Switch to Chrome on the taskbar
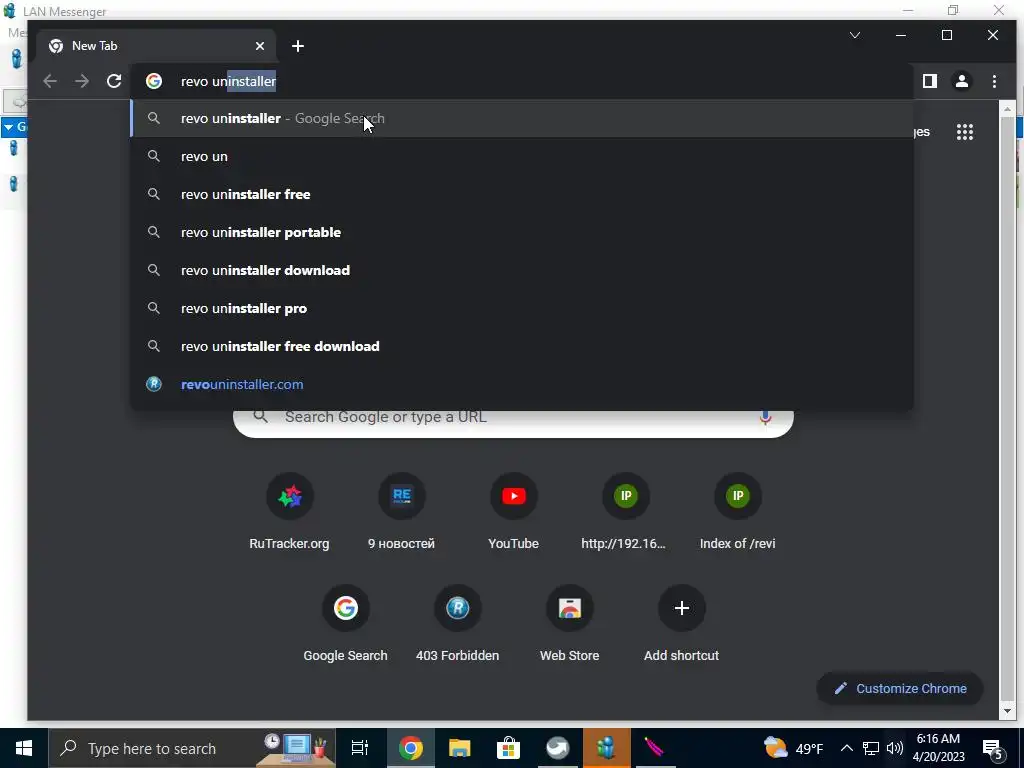This screenshot has width=1024, height=768. (x=411, y=748)
